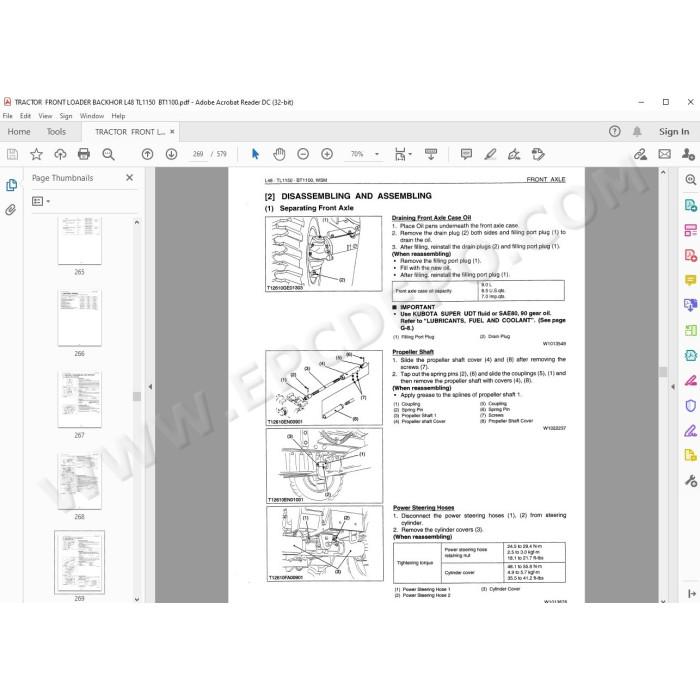Image resolution: width=700 pixels, height=700 pixels.
Task: Add a comment note
Action: coord(466,154)
